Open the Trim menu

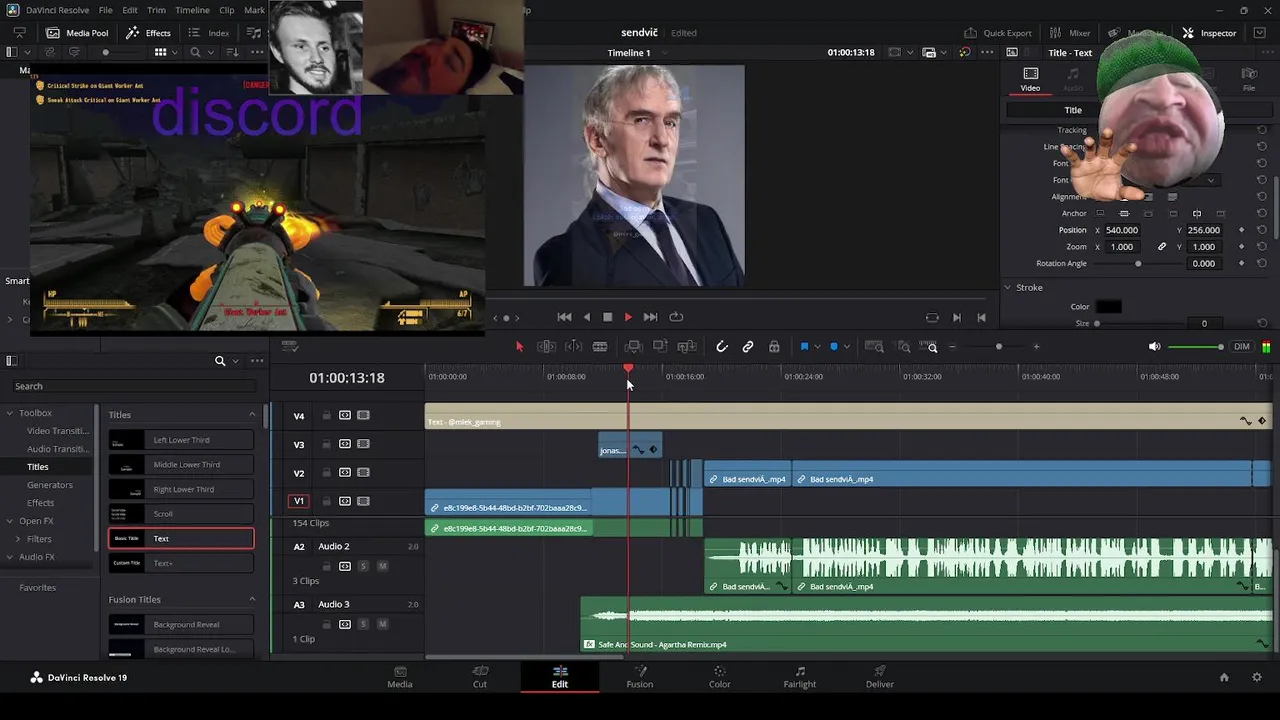coord(156,10)
